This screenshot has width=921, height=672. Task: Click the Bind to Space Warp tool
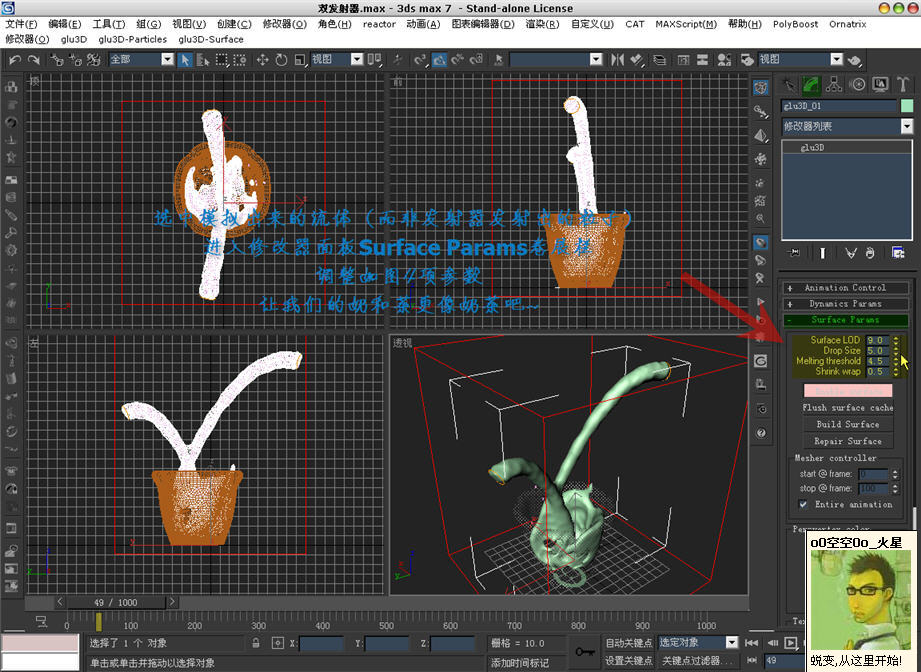tap(93, 59)
